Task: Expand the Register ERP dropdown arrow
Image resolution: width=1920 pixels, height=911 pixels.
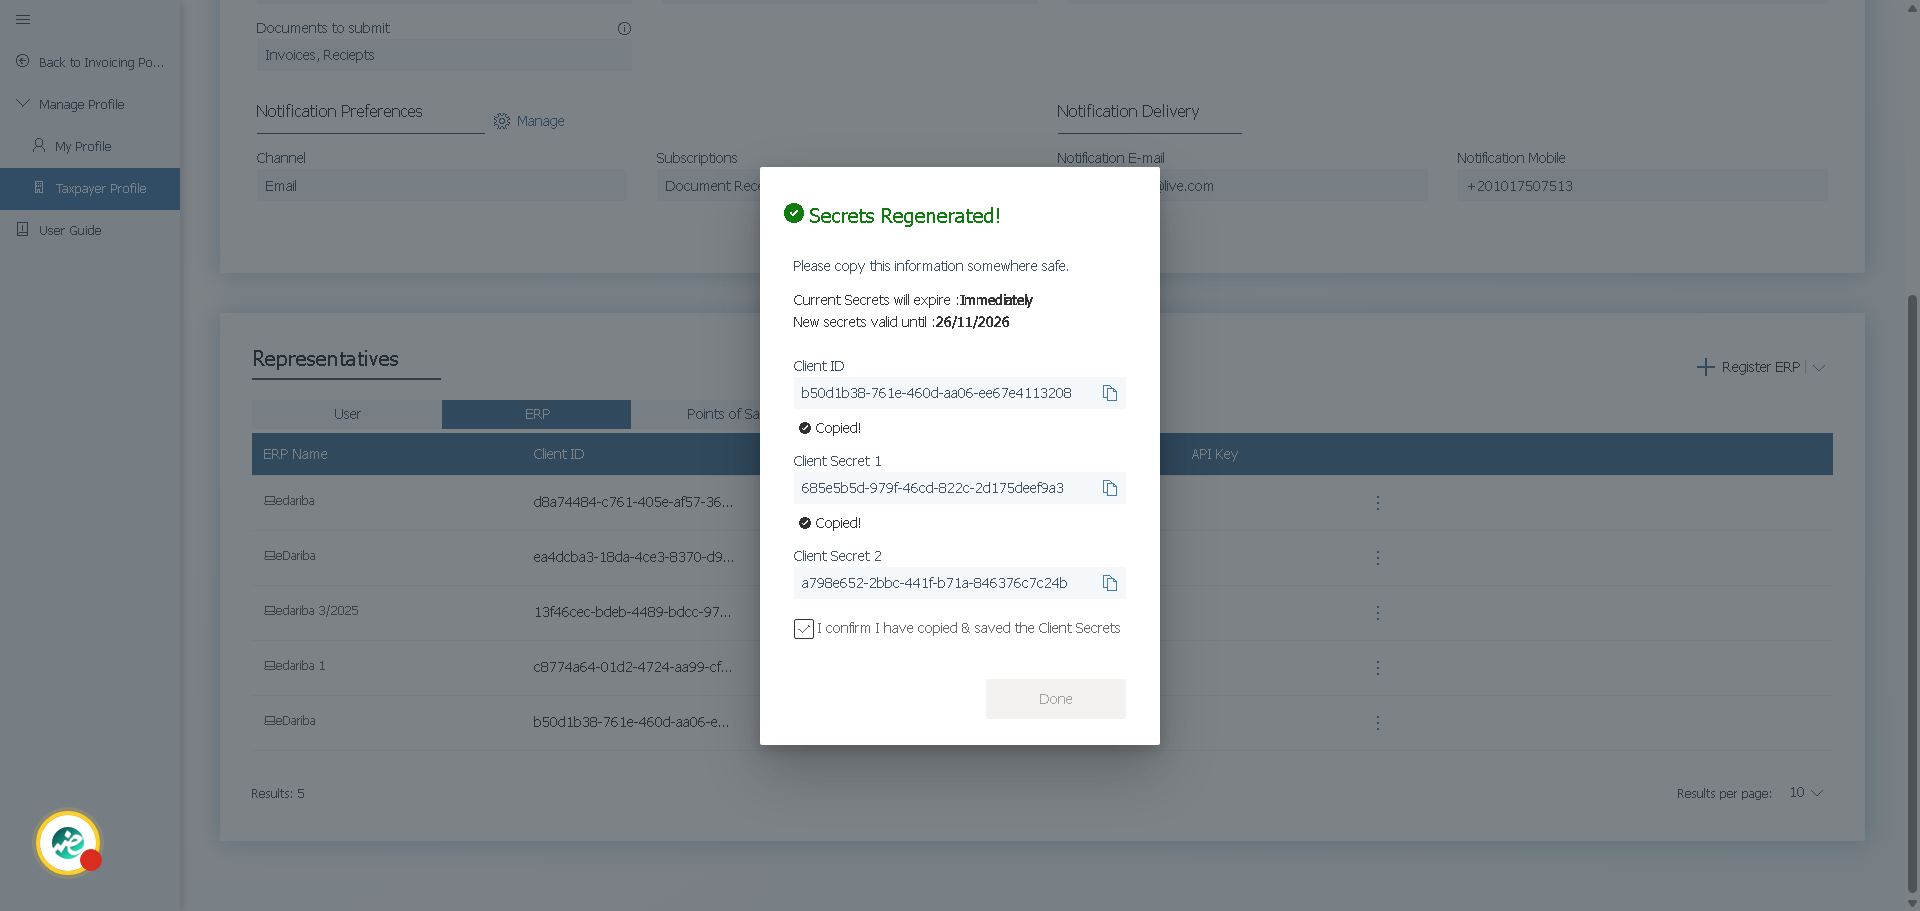Action: tap(1819, 367)
